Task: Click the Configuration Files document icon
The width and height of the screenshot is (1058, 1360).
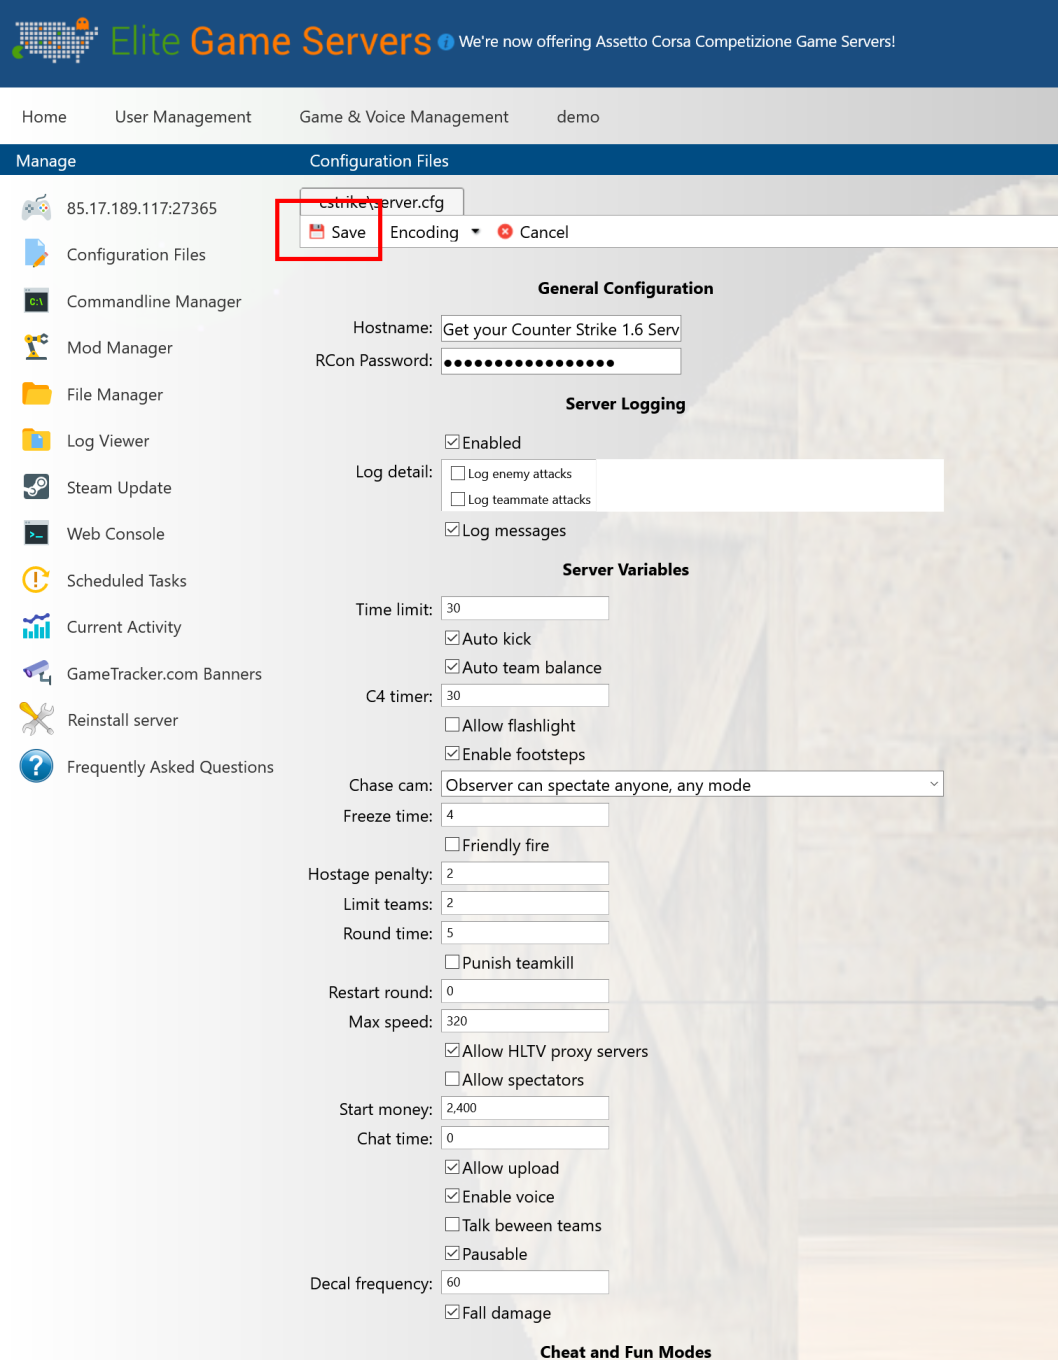Action: click(37, 254)
